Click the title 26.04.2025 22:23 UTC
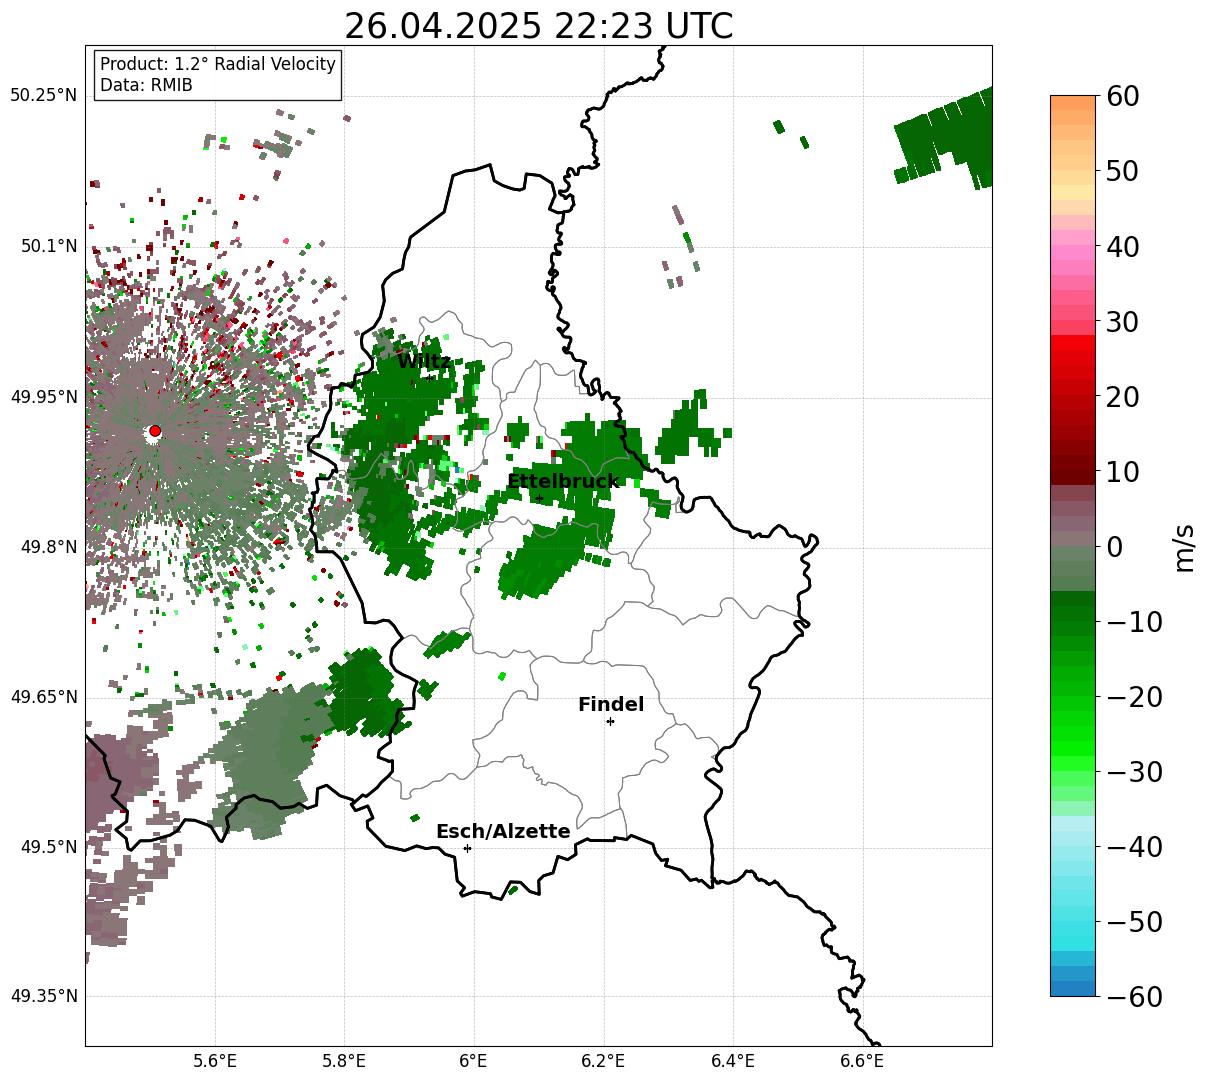 point(538,26)
